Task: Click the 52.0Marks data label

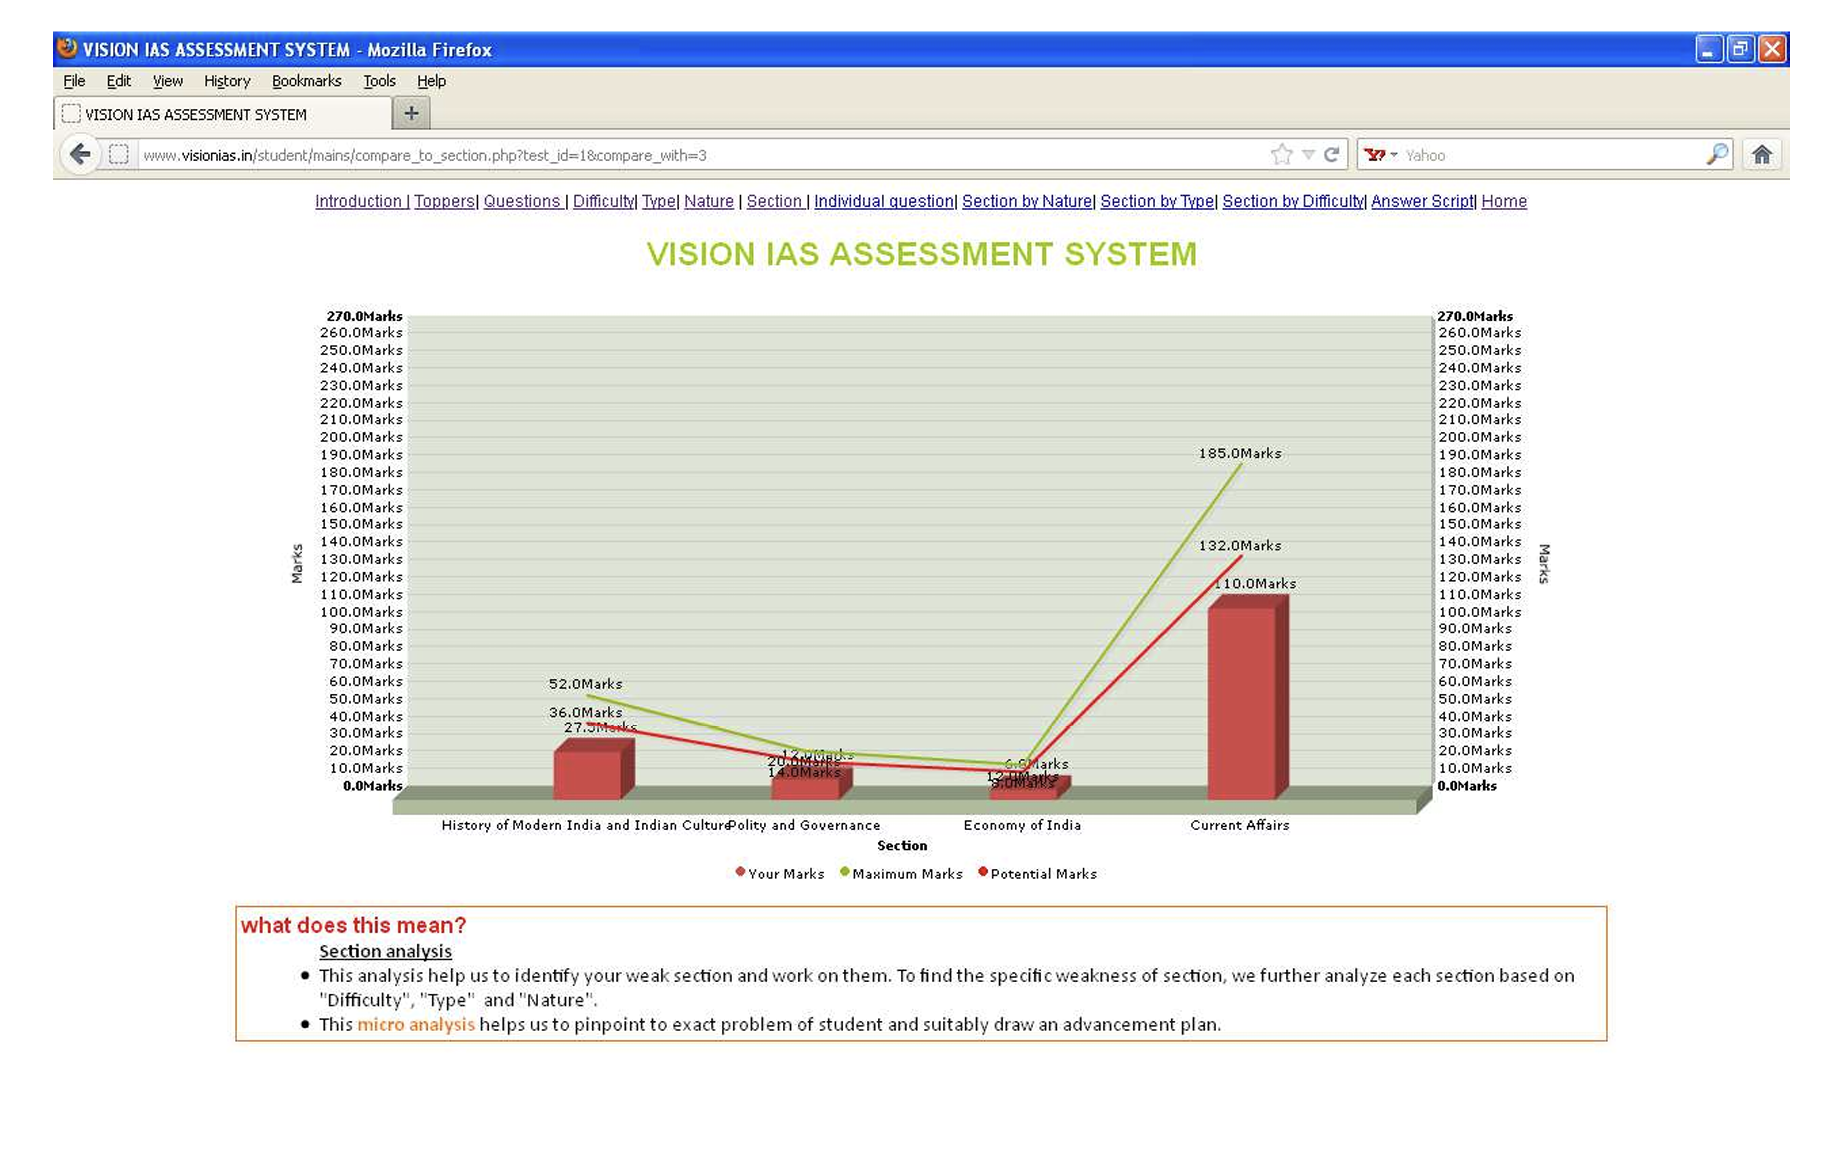Action: (585, 684)
